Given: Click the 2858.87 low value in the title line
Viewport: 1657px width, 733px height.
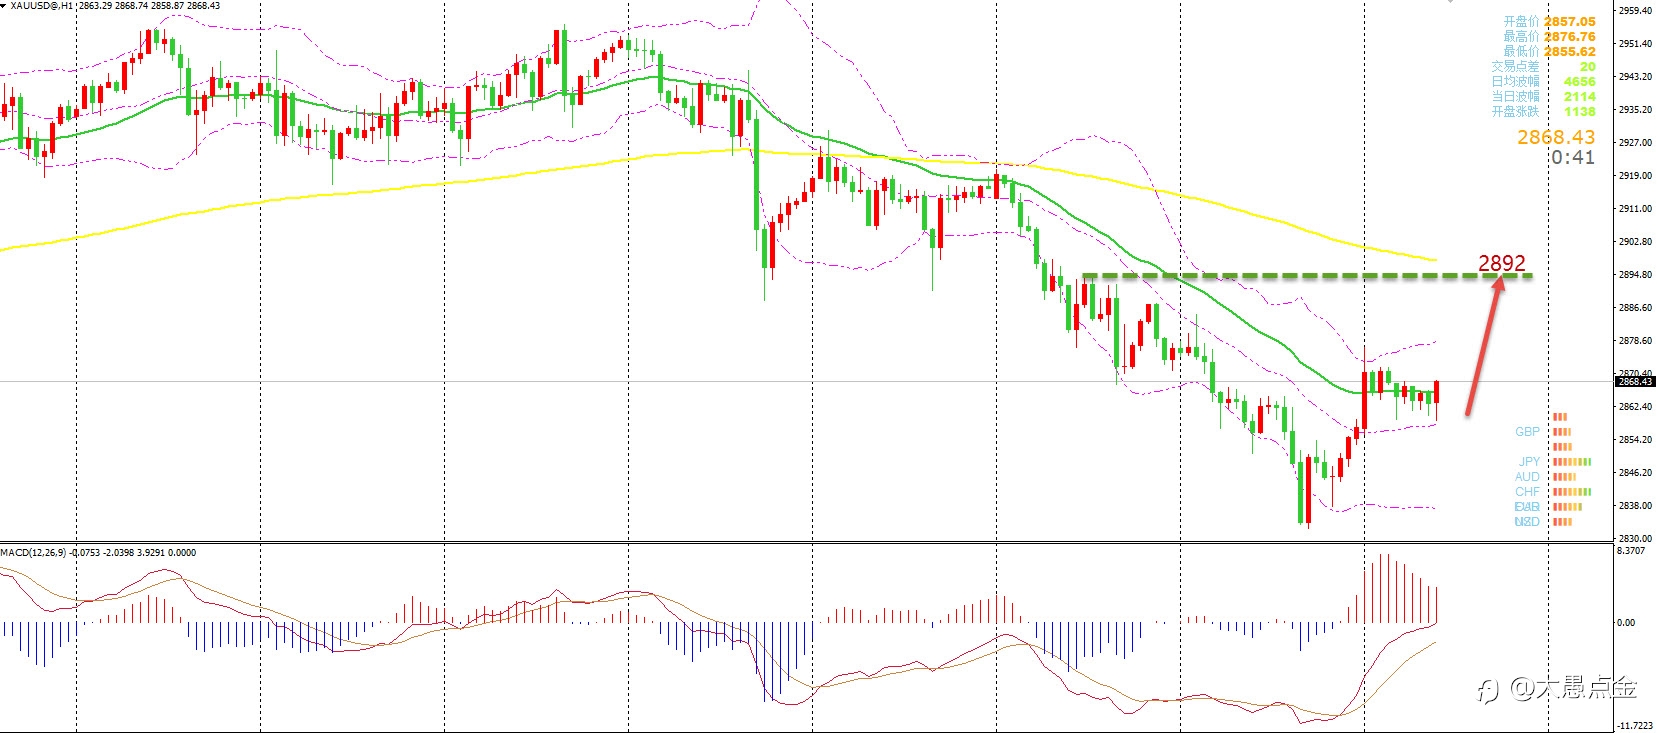Looking at the screenshot, I should tap(168, 6).
